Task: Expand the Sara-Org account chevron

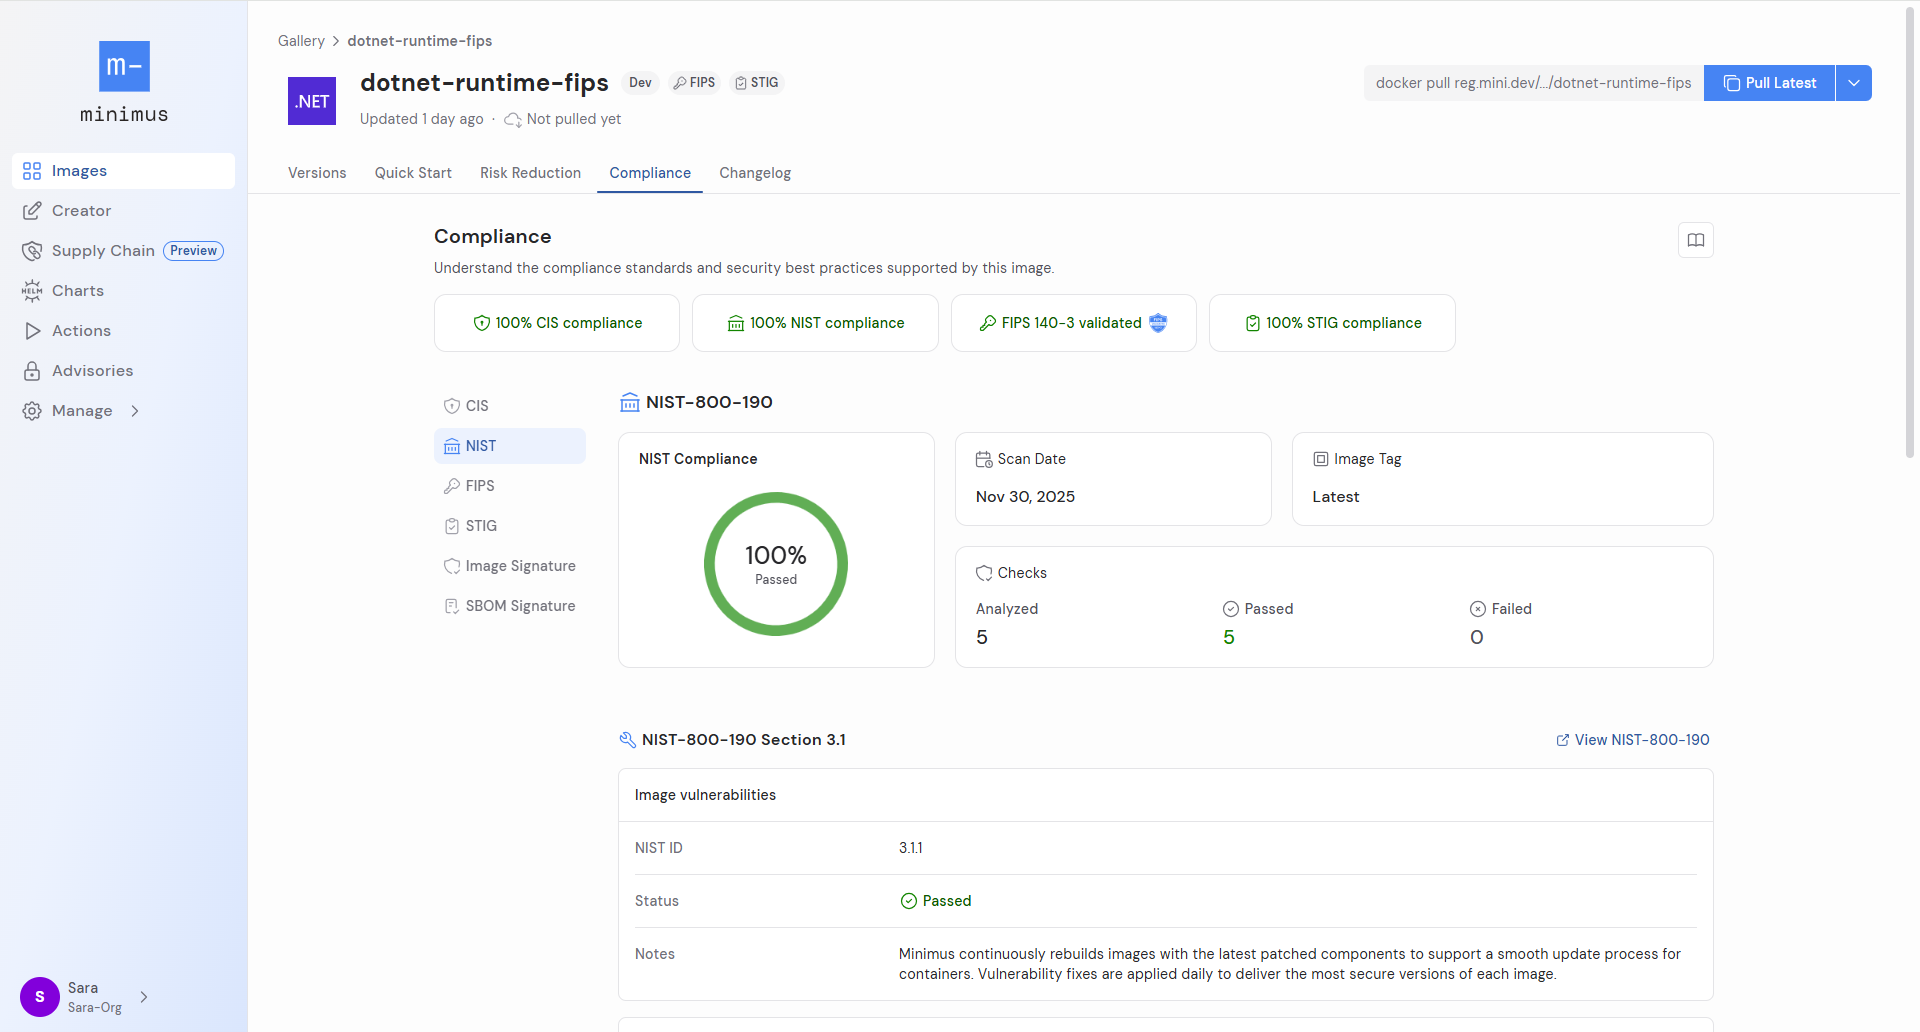Action: (x=143, y=997)
